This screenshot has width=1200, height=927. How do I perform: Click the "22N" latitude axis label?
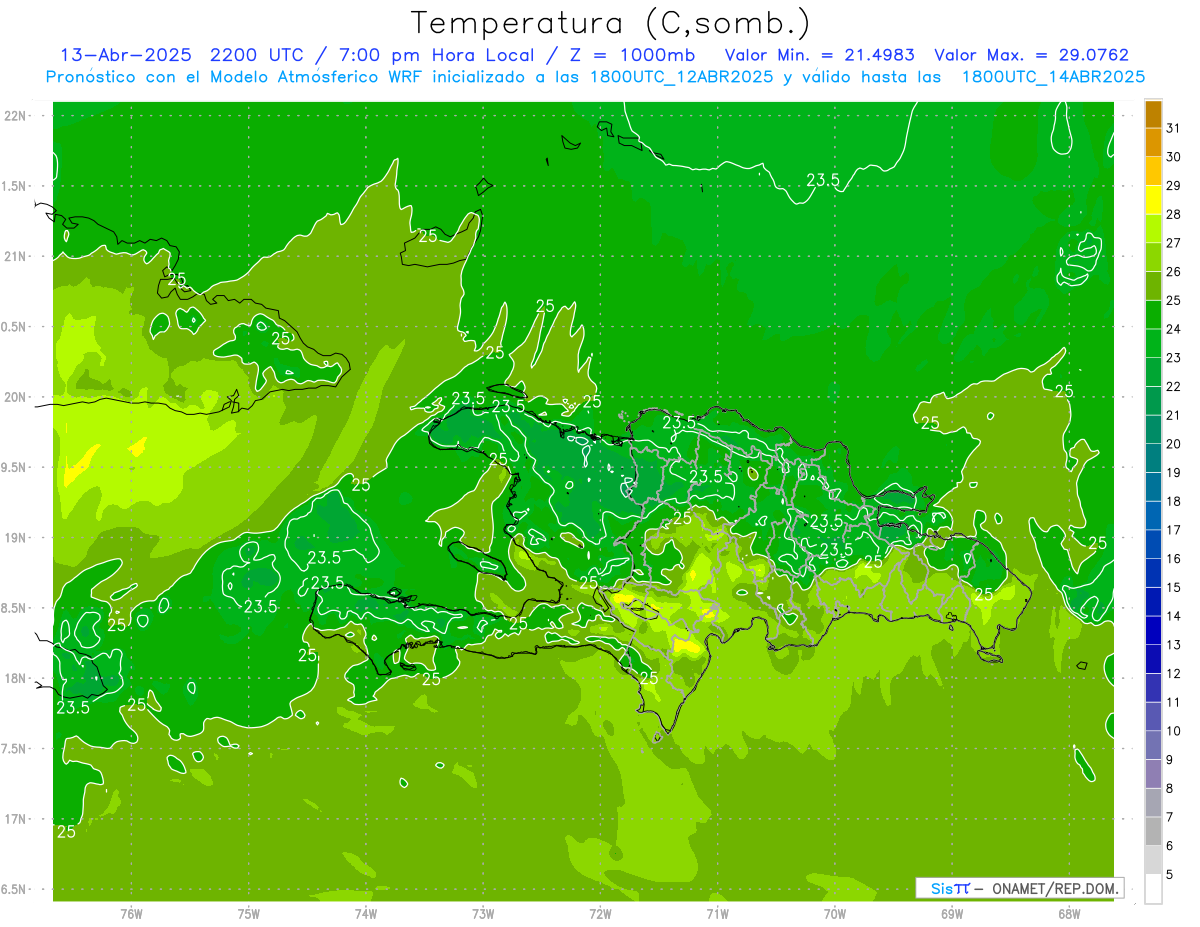point(17,116)
